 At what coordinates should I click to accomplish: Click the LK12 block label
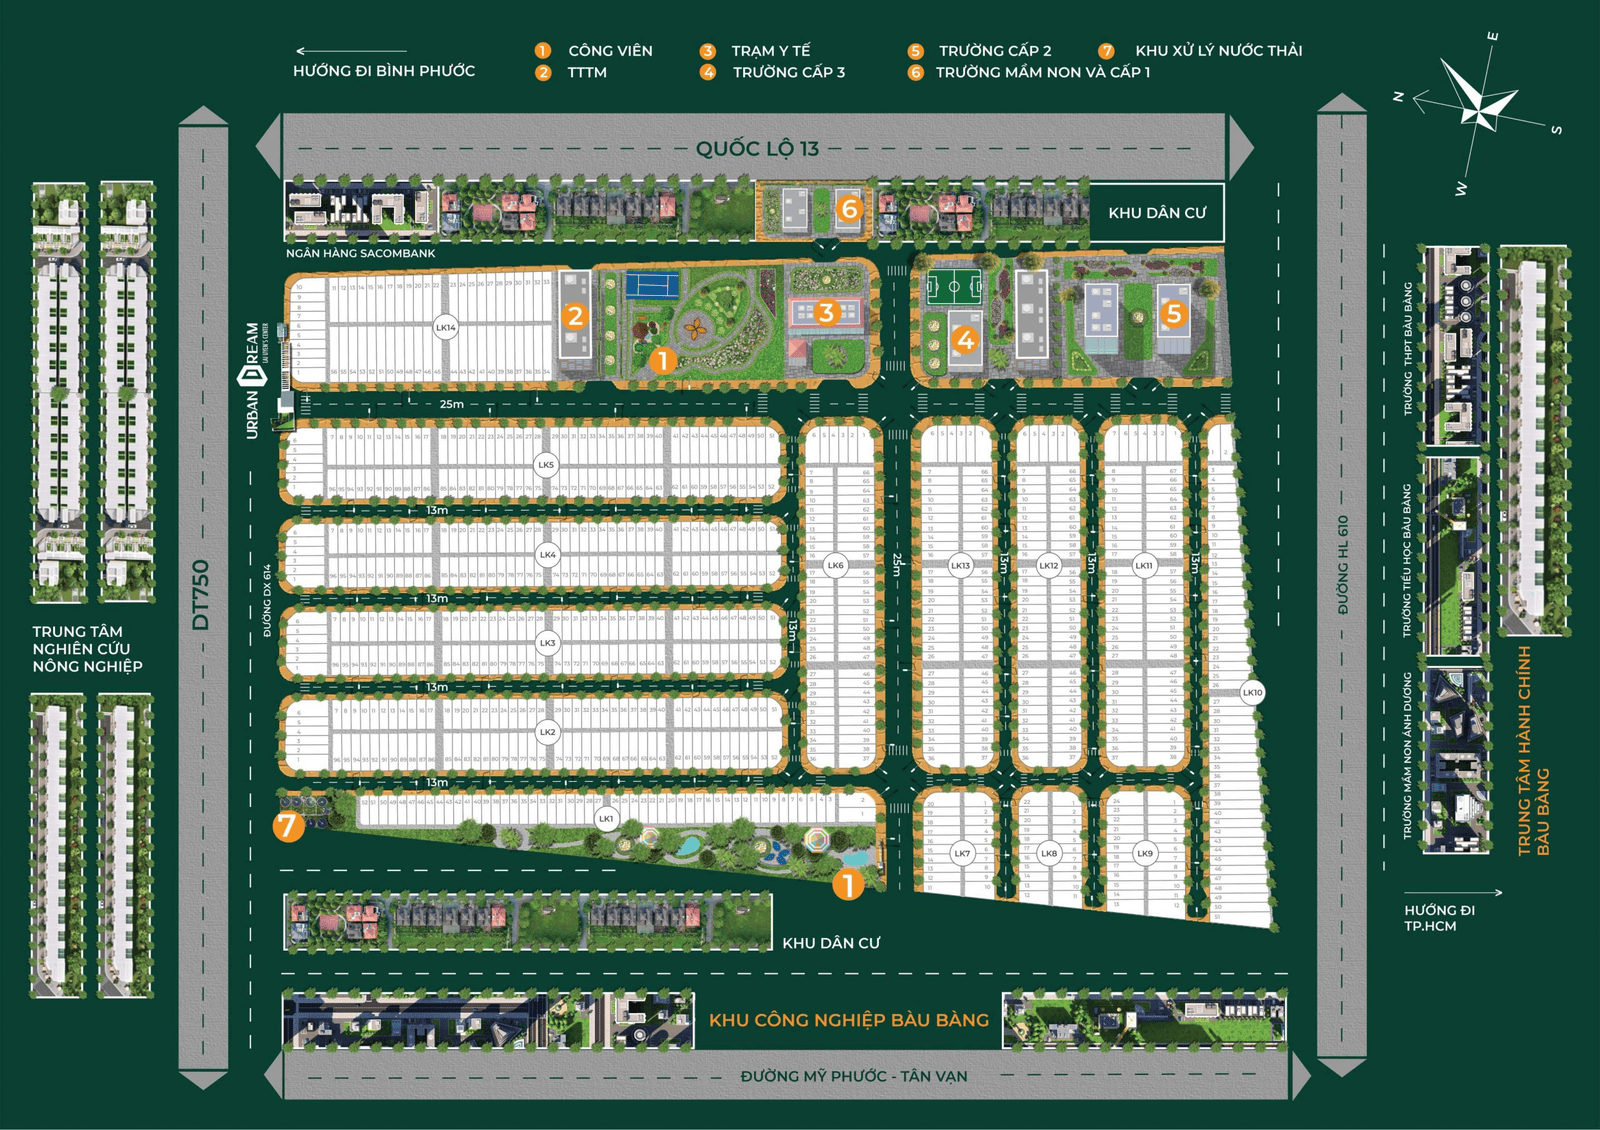coord(1049,565)
